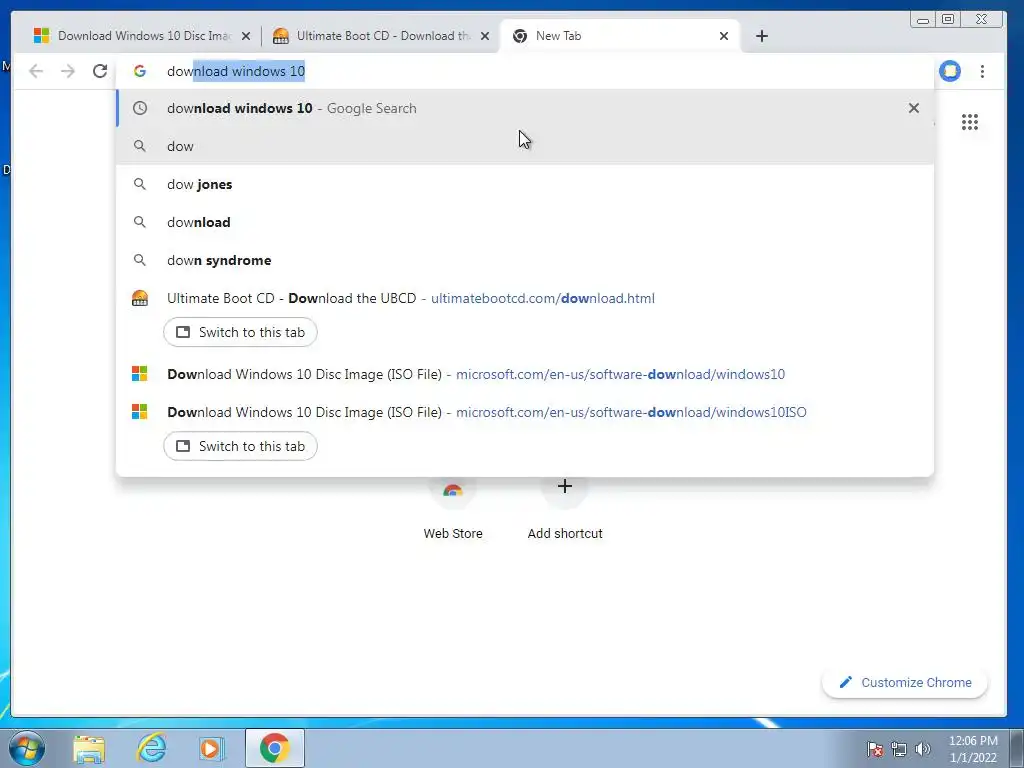This screenshot has width=1024, height=768.
Task: Close the New Tab tab
Action: coord(724,37)
